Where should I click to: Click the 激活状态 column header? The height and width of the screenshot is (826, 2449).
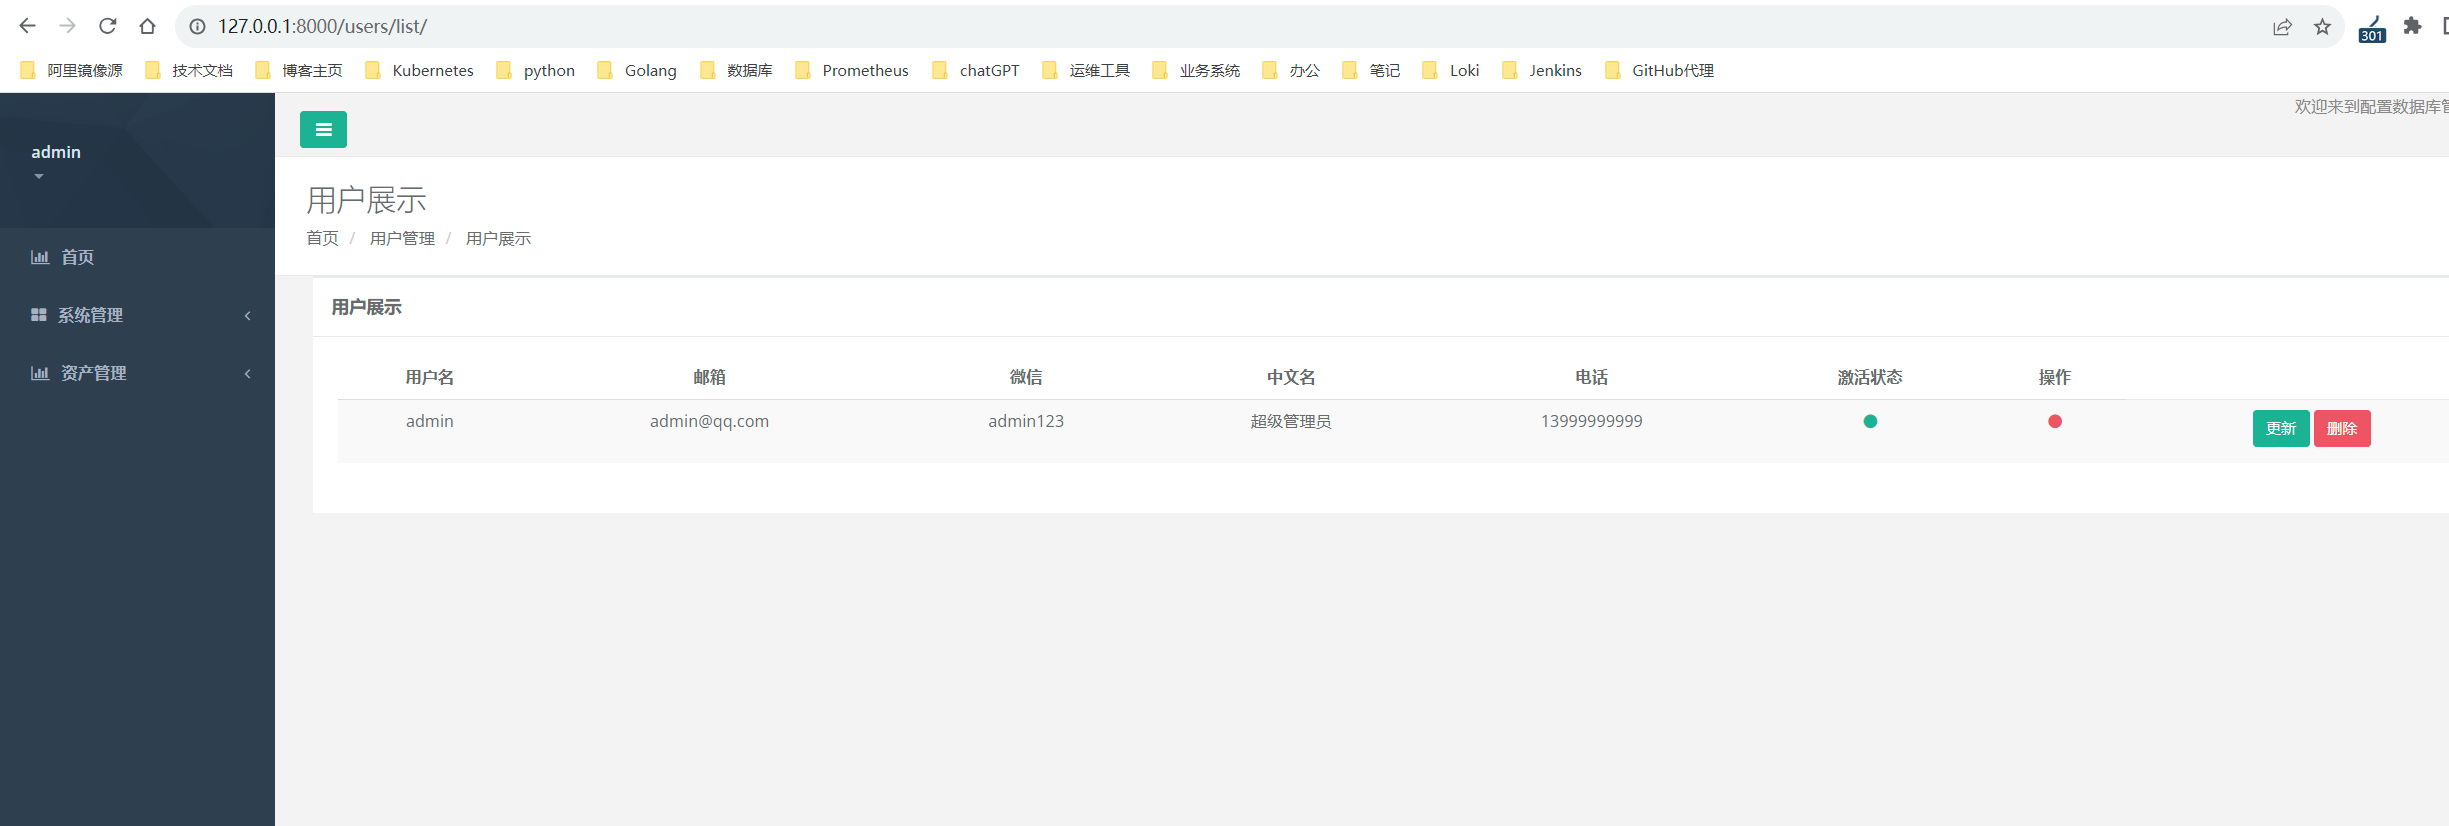coord(1870,377)
